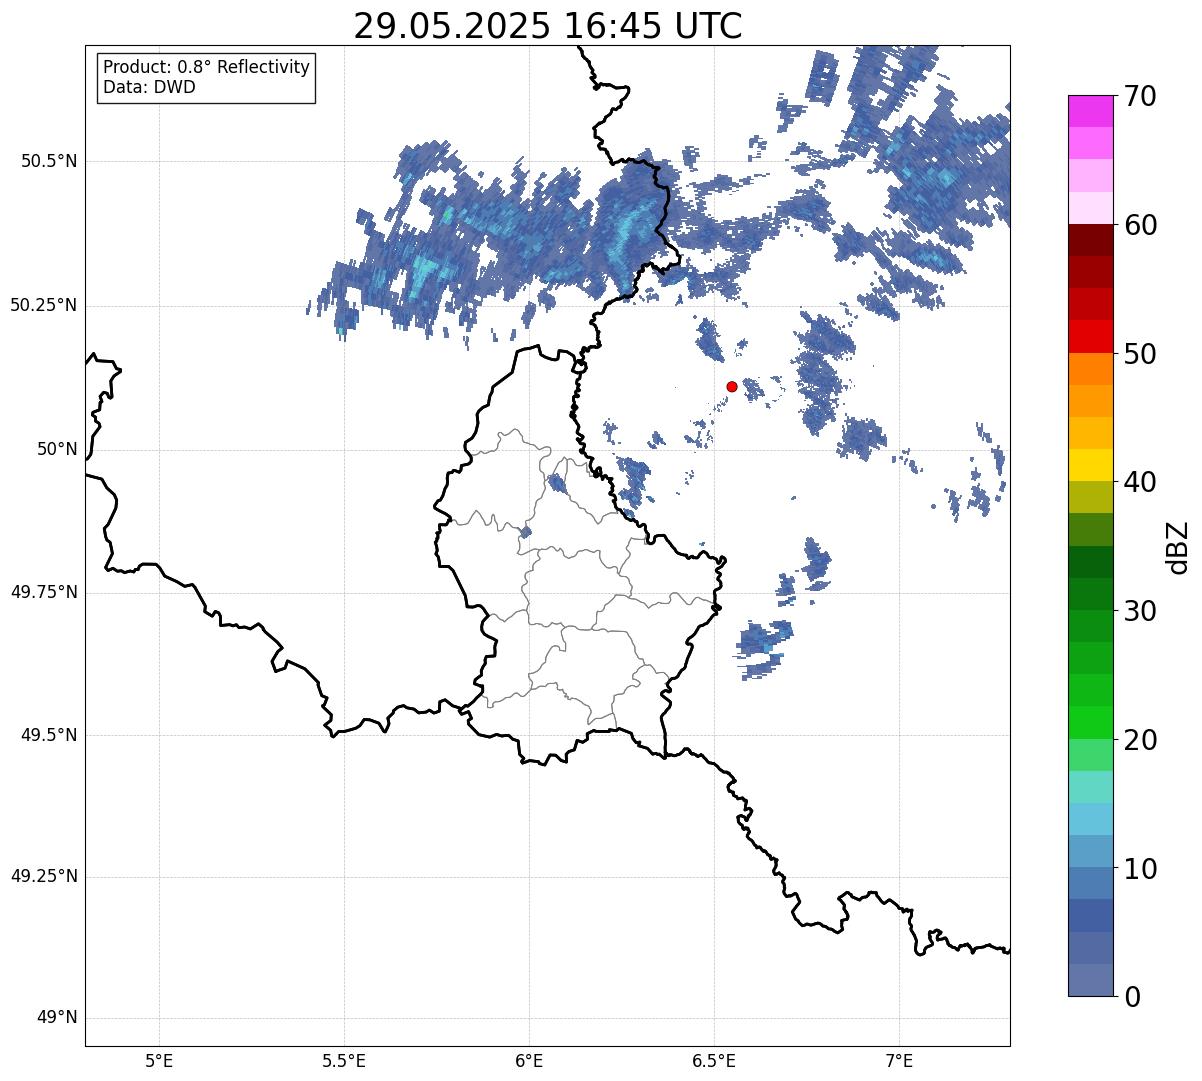Click the colorbar value 60

tap(1140, 225)
